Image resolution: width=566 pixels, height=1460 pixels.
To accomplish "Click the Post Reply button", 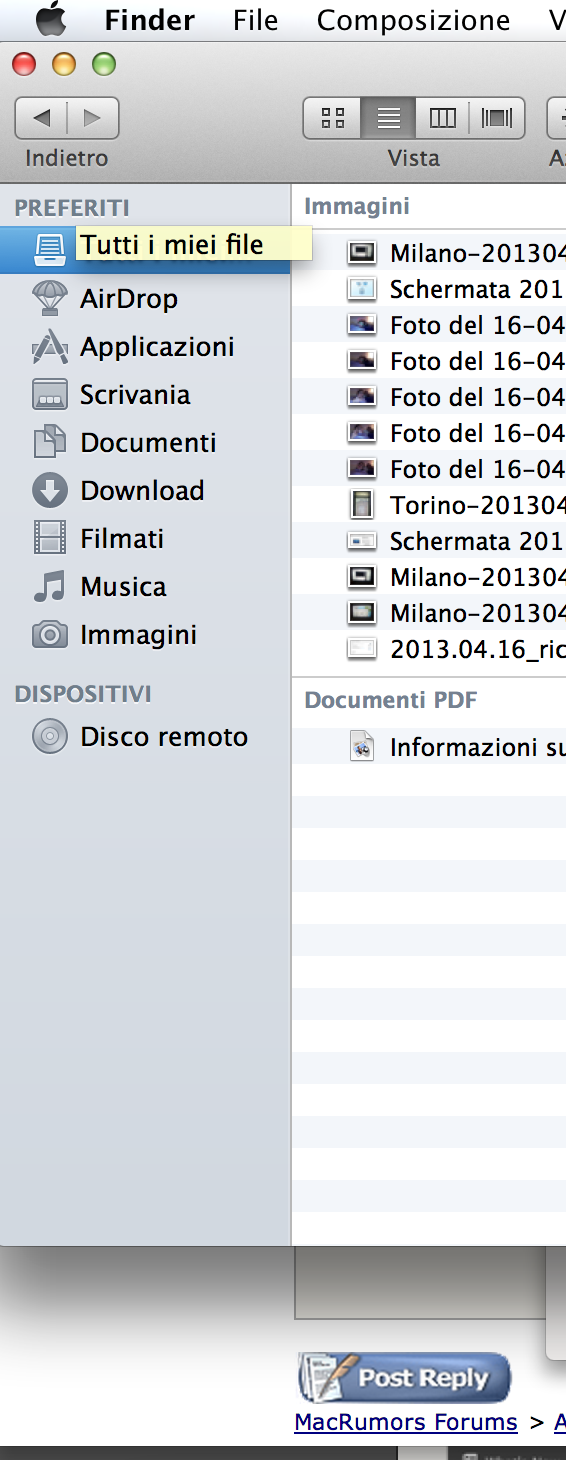I will coord(404,1377).
